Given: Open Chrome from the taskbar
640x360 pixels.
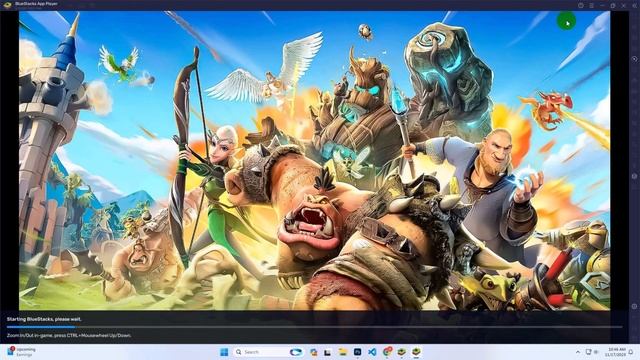Looking at the screenshot, I should click(x=387, y=351).
